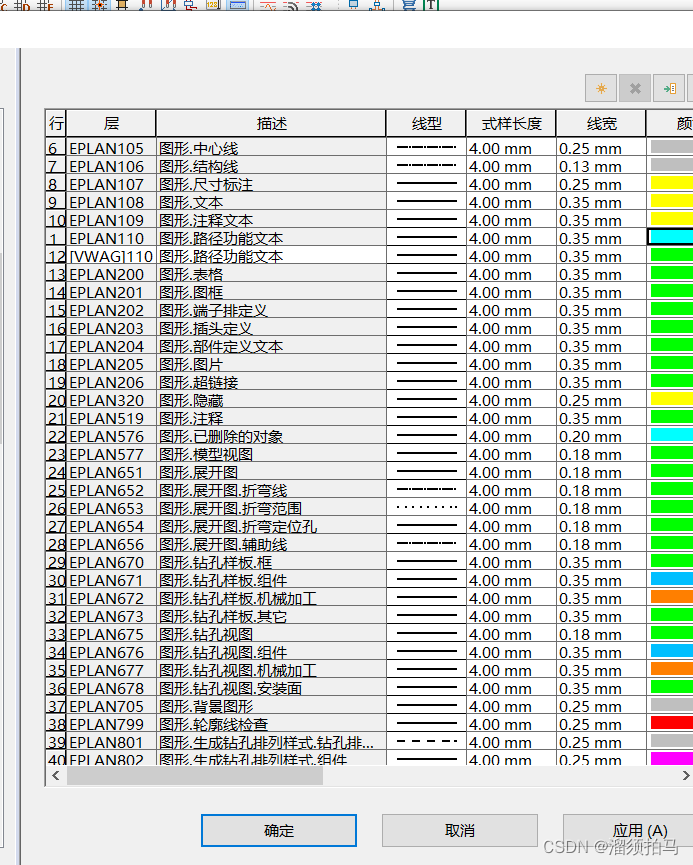Select the cyan color swatch of EPLAN110

click(x=671, y=238)
